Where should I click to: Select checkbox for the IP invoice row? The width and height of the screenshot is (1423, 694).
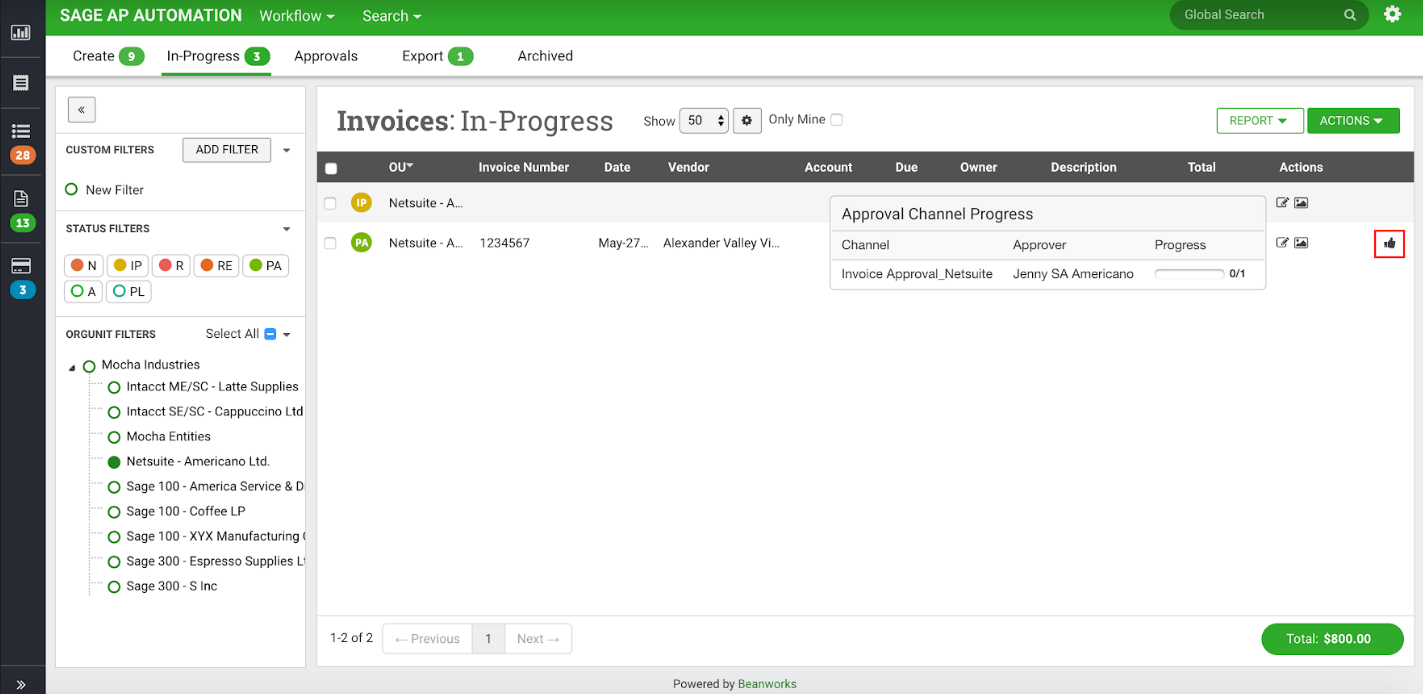point(330,203)
